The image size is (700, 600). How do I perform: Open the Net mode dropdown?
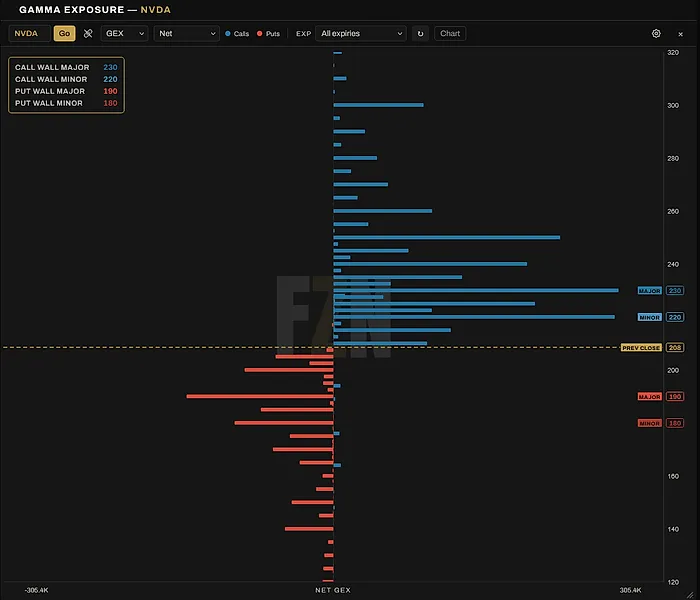[187, 33]
